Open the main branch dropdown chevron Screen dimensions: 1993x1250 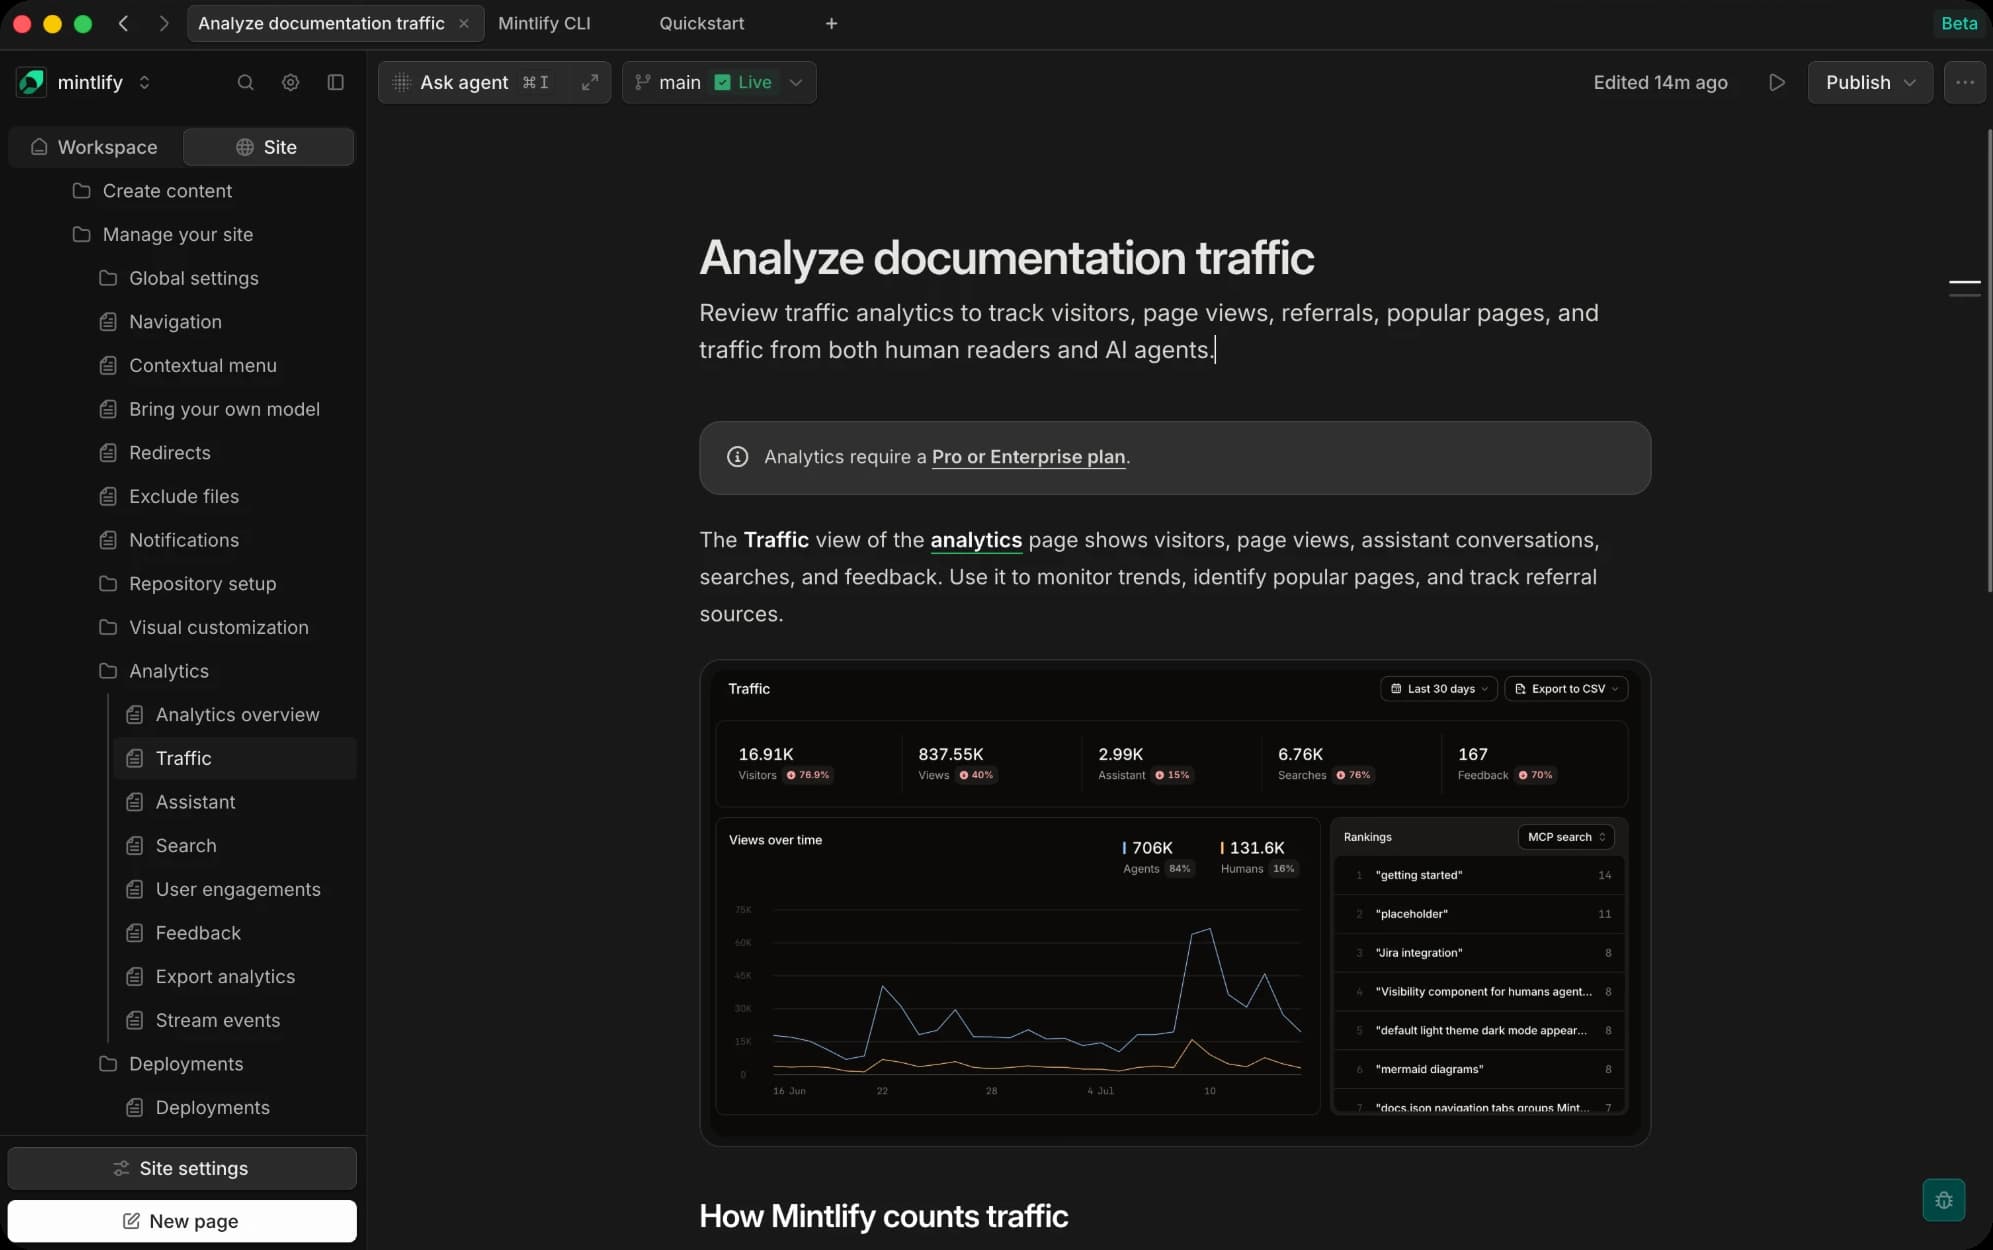click(x=796, y=83)
